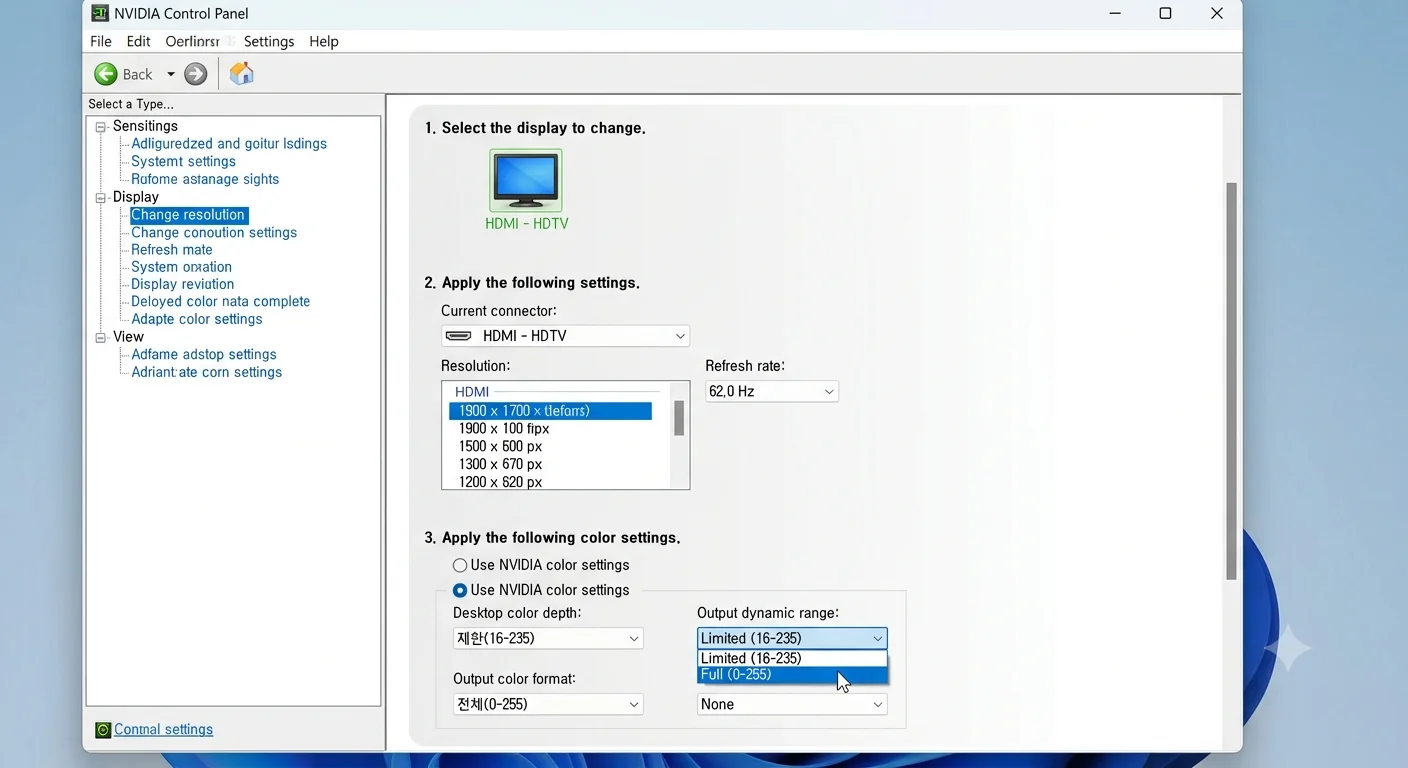This screenshot has width=1408, height=768.
Task: Click the selected Use NVIDIA color settings radio
Action: [460, 590]
